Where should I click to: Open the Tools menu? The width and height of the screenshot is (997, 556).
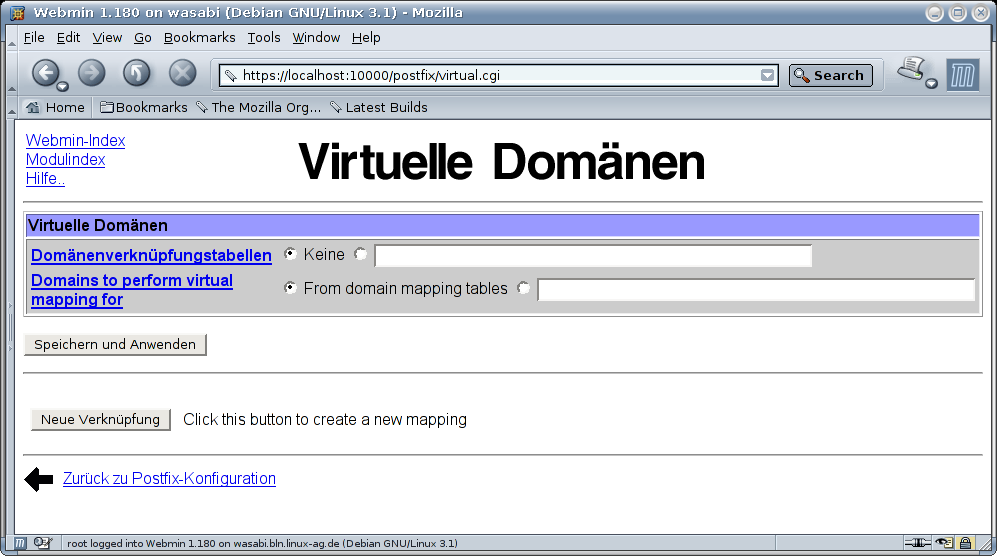[x=264, y=38]
